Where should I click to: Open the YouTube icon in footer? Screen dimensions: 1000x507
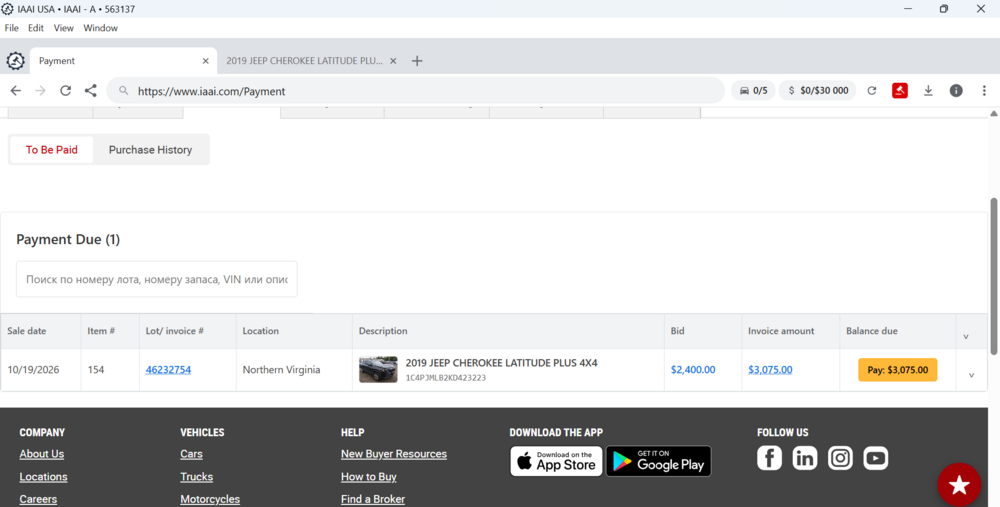pyautogui.click(x=876, y=458)
